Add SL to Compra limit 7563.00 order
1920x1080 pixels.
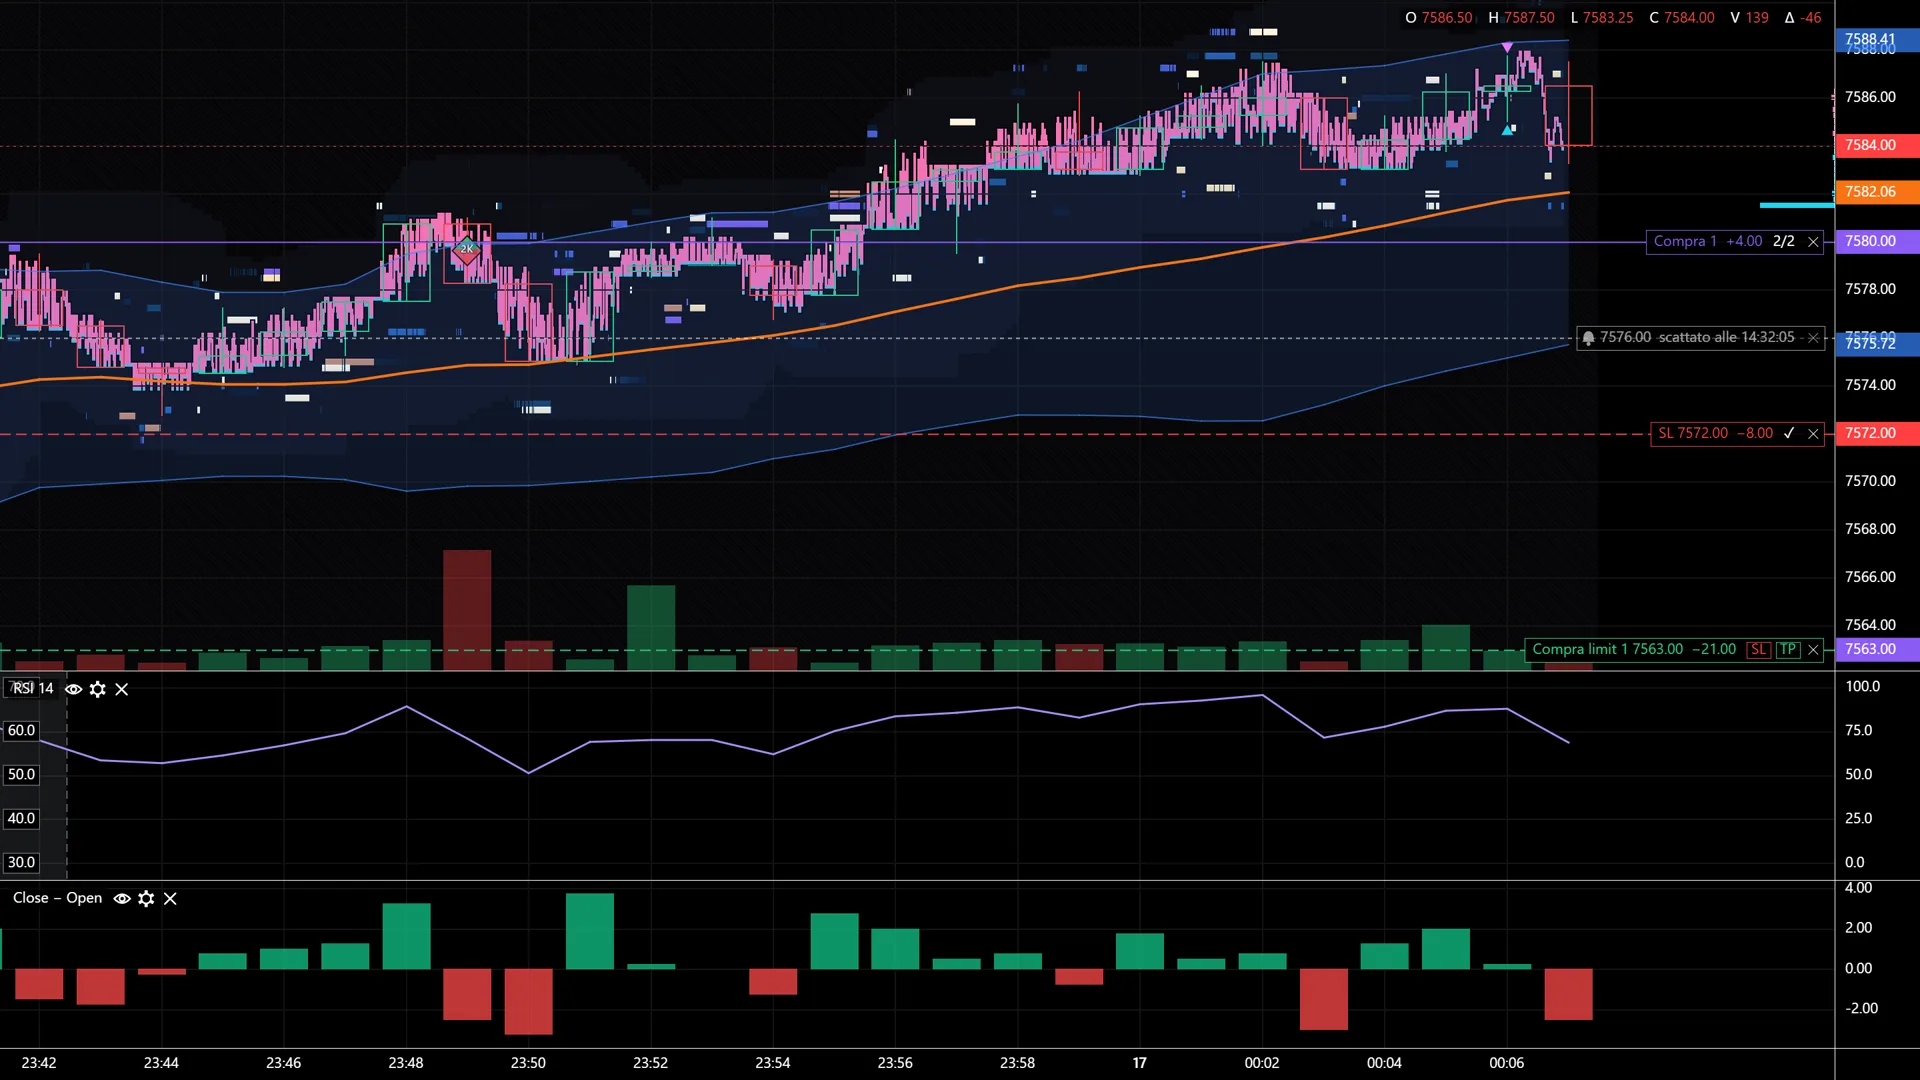[x=1758, y=650]
